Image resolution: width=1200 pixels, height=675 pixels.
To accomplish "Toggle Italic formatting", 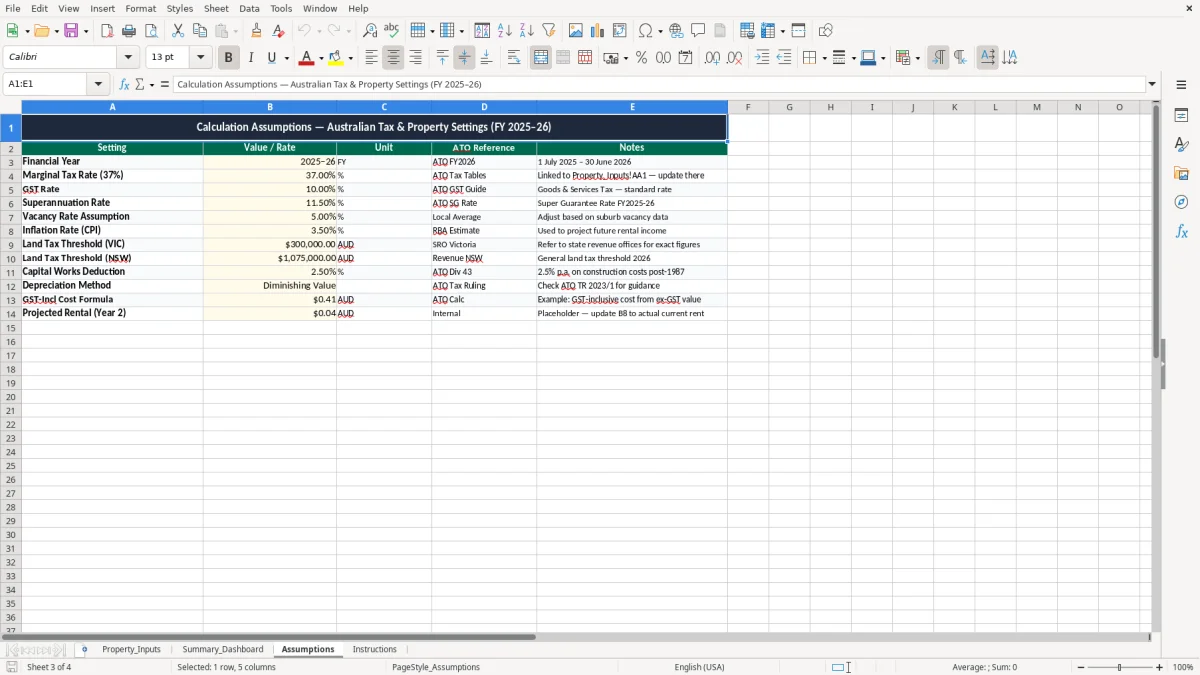I will pos(251,58).
